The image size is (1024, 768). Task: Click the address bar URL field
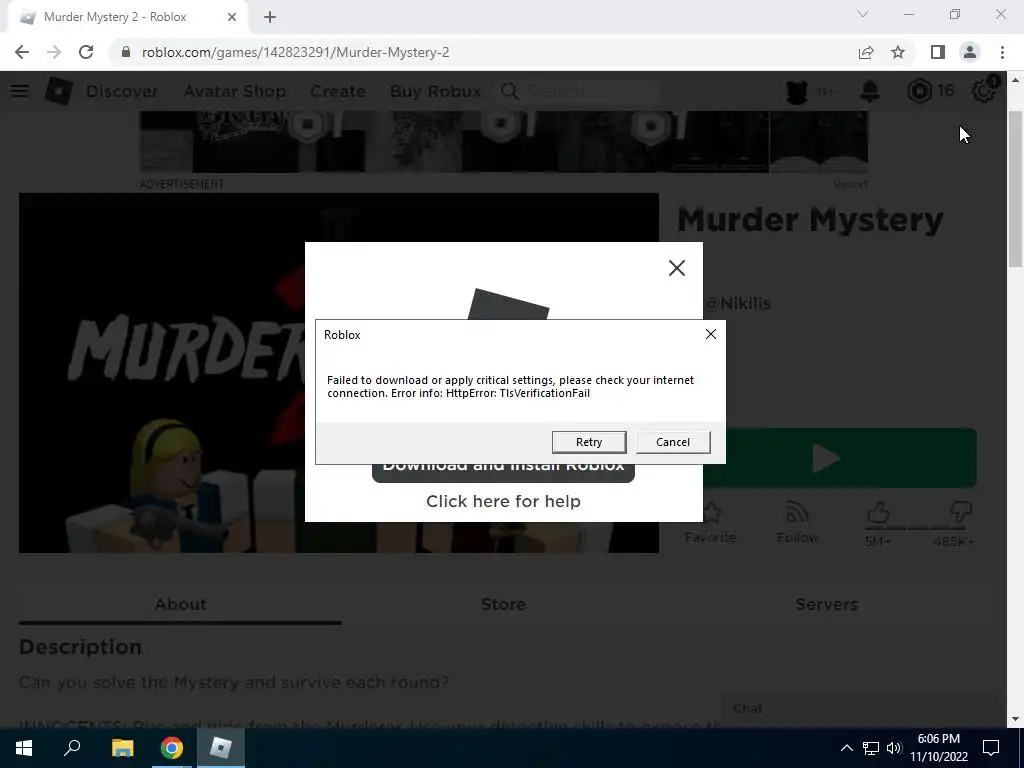pyautogui.click(x=483, y=52)
